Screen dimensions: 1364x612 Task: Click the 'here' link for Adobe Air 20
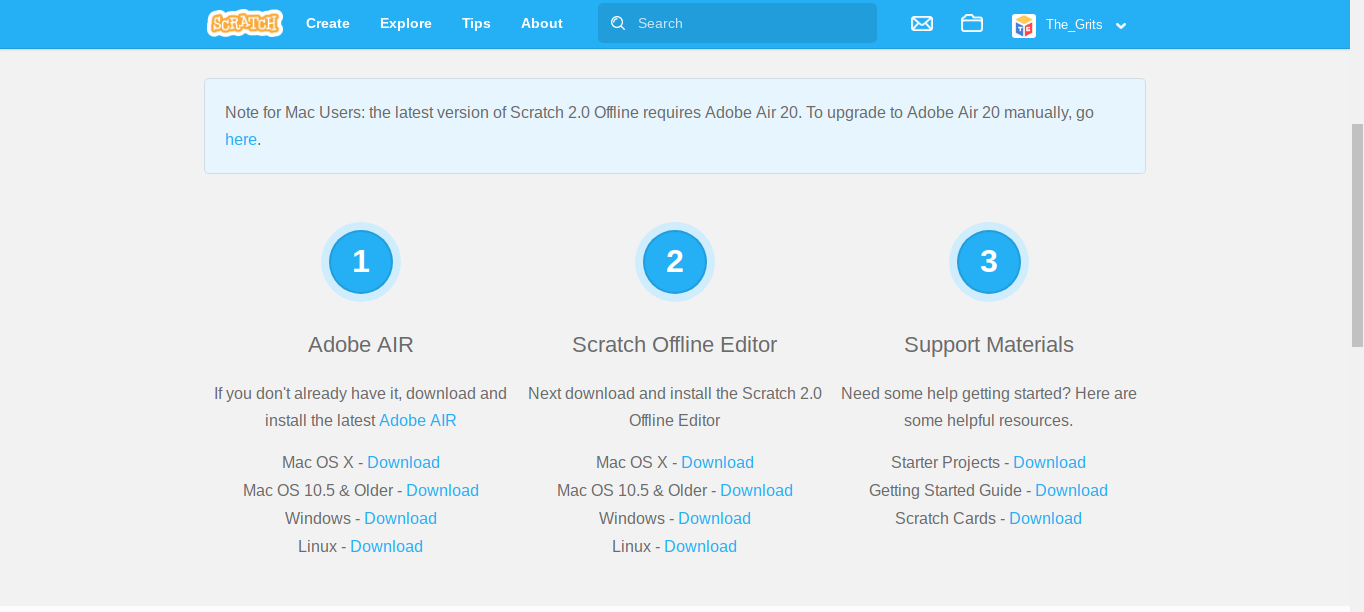[x=241, y=139]
